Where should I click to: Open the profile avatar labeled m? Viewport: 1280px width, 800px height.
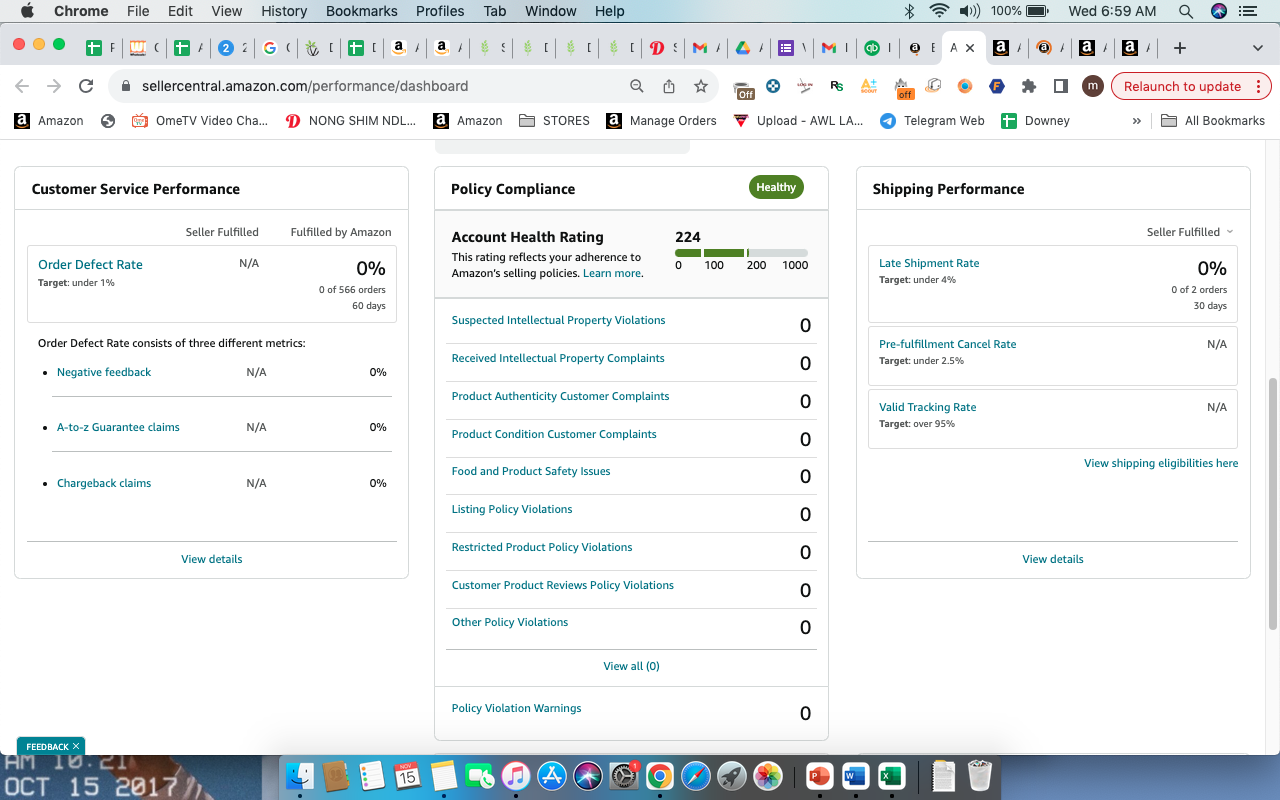click(1093, 86)
